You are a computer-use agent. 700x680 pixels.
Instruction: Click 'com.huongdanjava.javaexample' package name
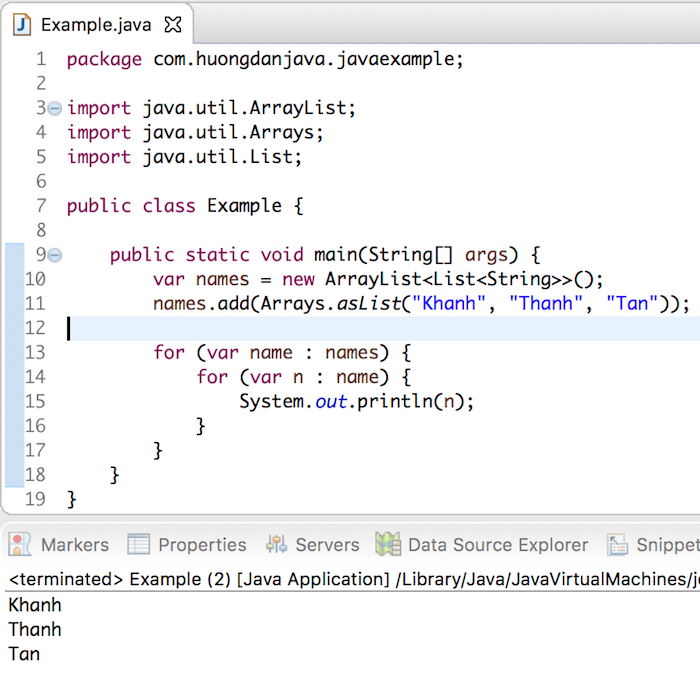[x=304, y=59]
